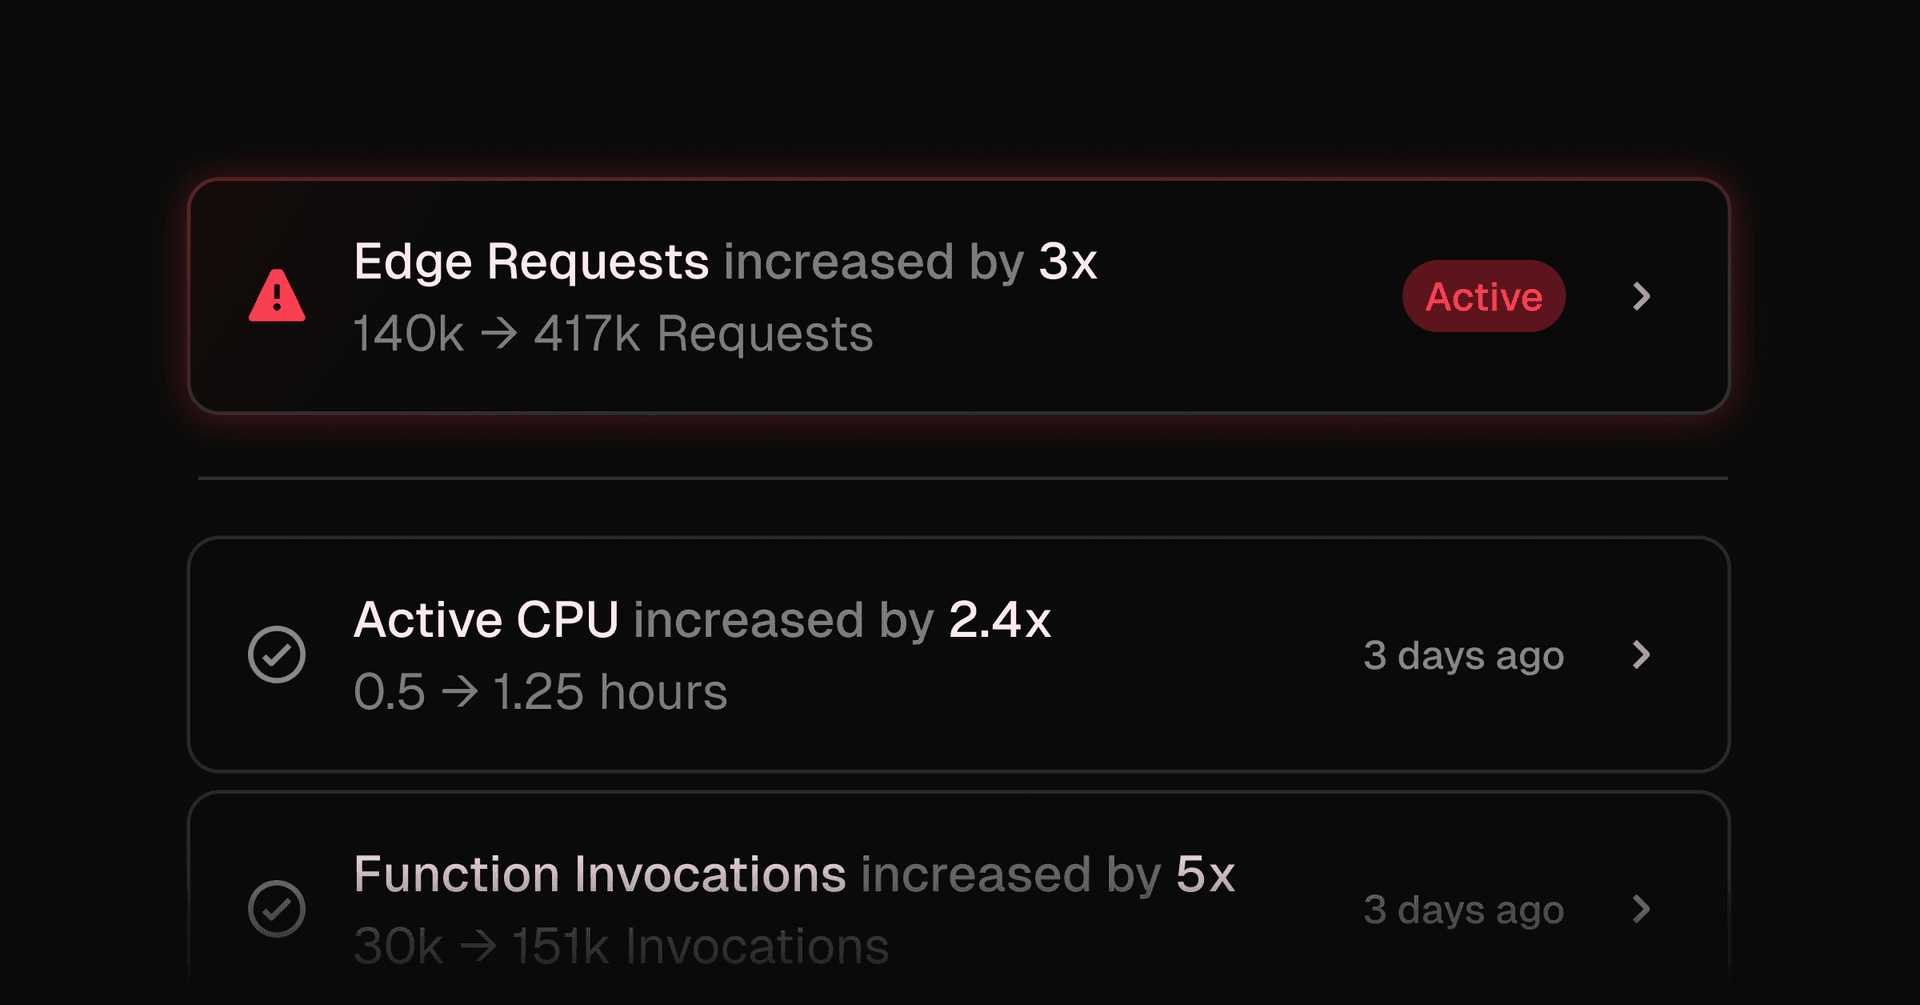Screen dimensions: 1920x1005
Task: Click the checkmark circle beside Active CPU
Action: [x=277, y=655]
